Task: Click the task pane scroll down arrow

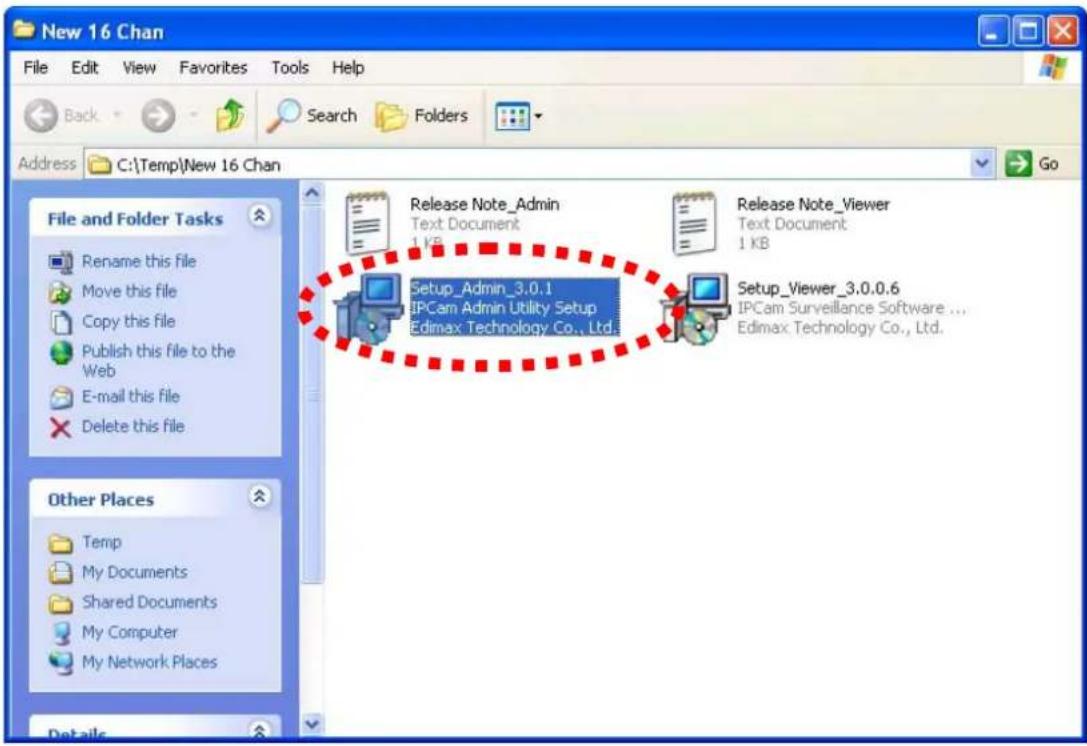Action: [312, 725]
